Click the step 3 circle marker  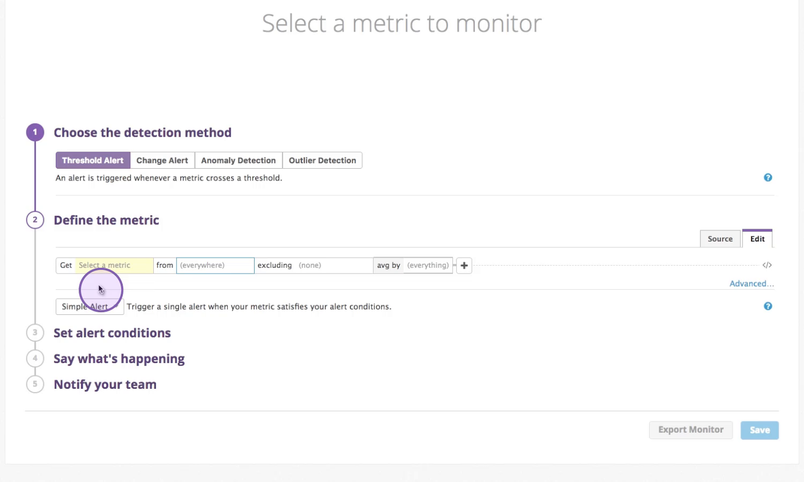[35, 333]
